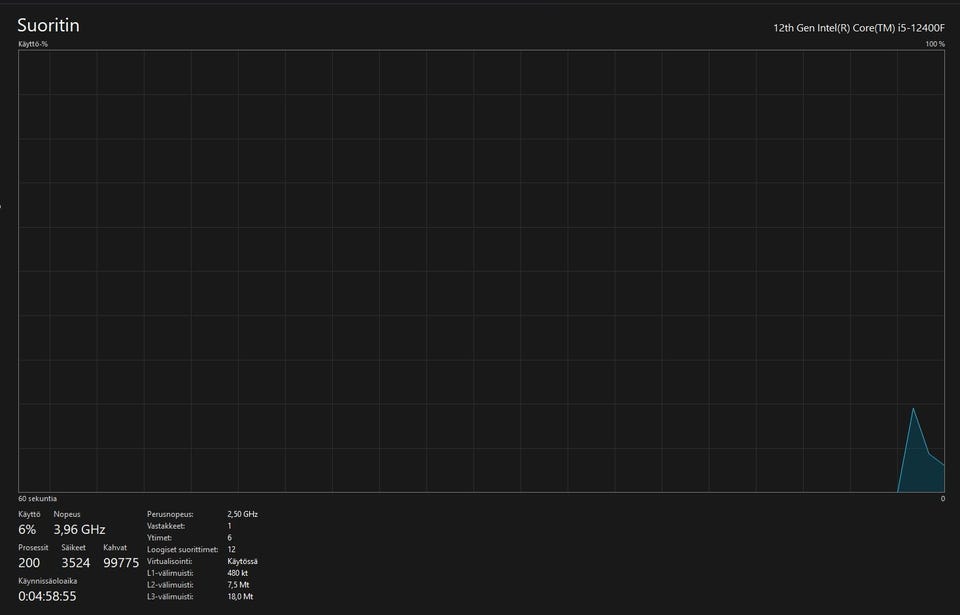Screen dimensions: 960x615
Task: Click the "60 sekuntia" time axis label
Action: pyautogui.click(x=37, y=499)
